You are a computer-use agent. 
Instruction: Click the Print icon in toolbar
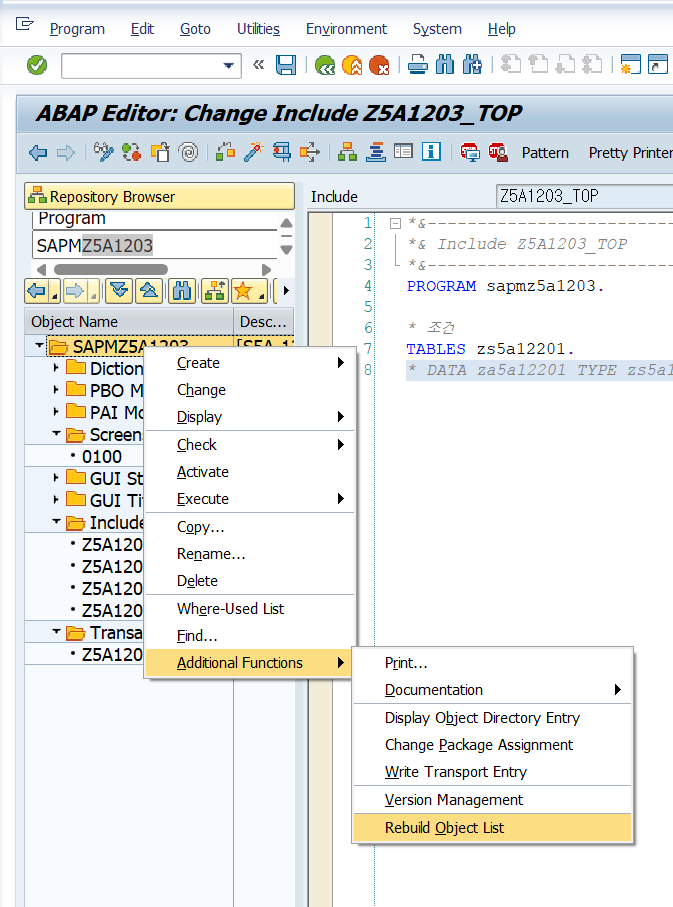418,65
